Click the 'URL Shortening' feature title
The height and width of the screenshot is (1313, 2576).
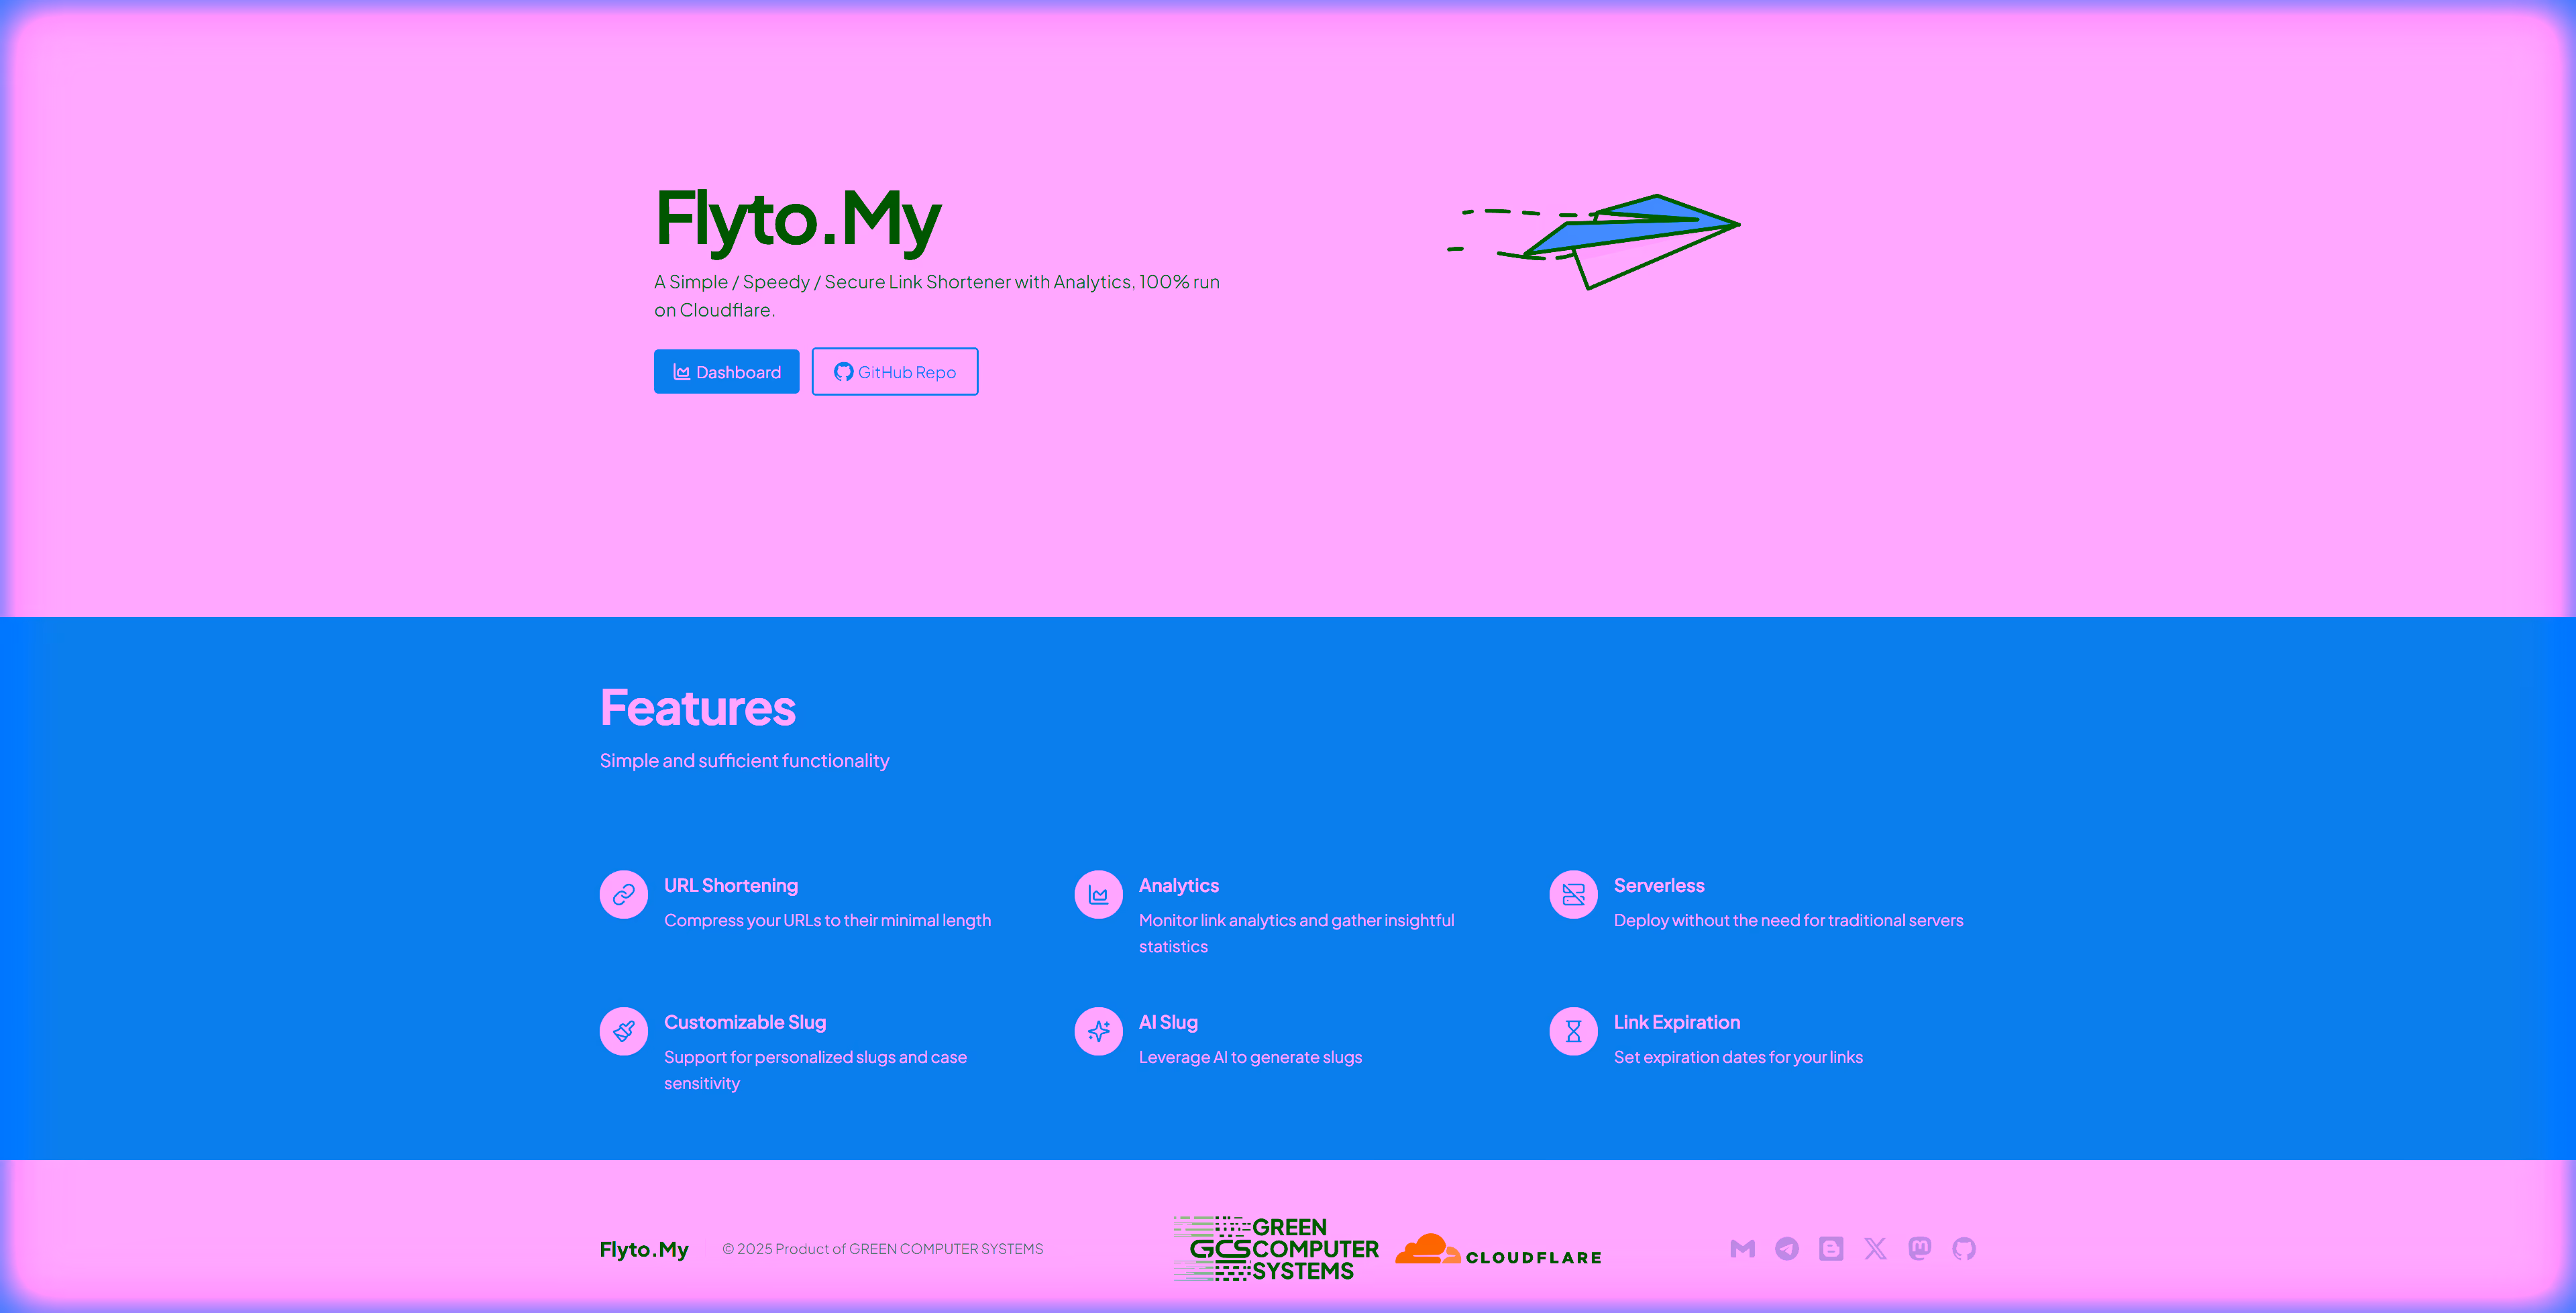(x=731, y=885)
